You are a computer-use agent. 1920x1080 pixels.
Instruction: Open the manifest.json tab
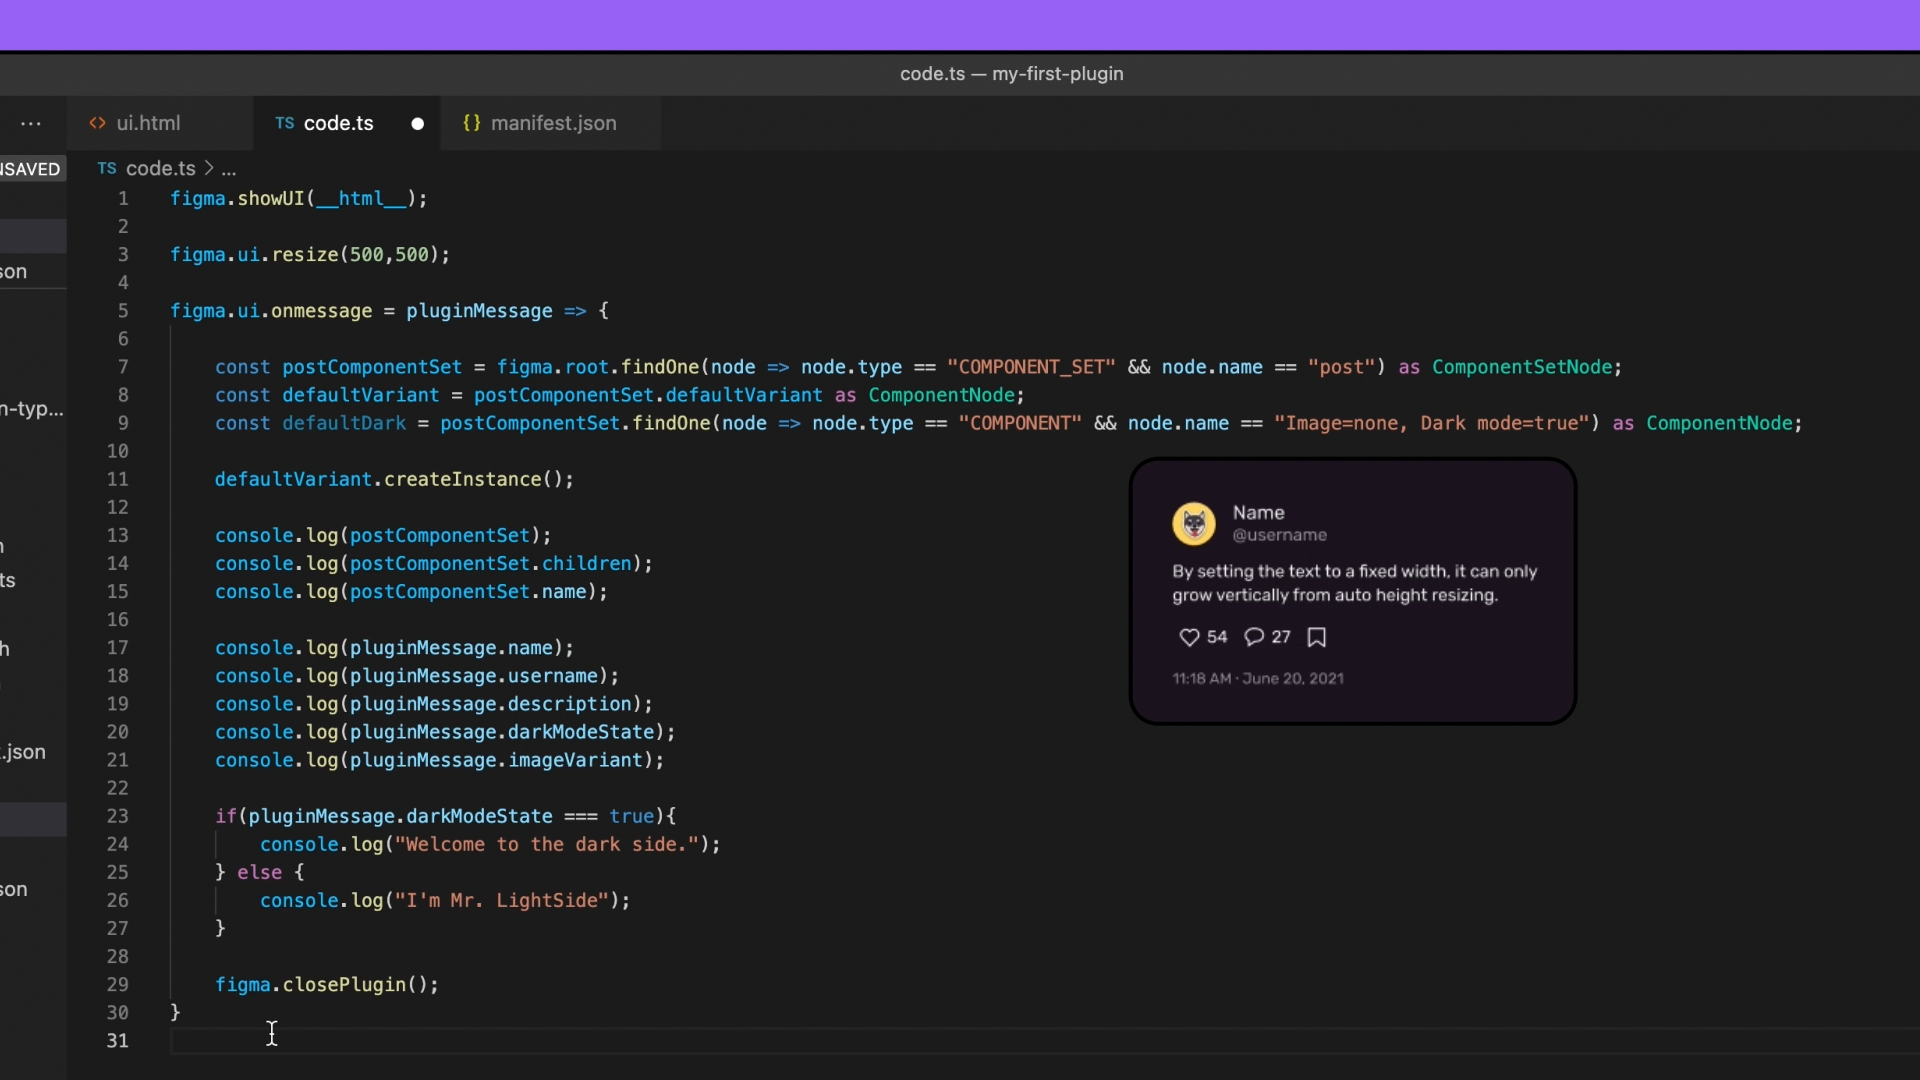[553, 123]
